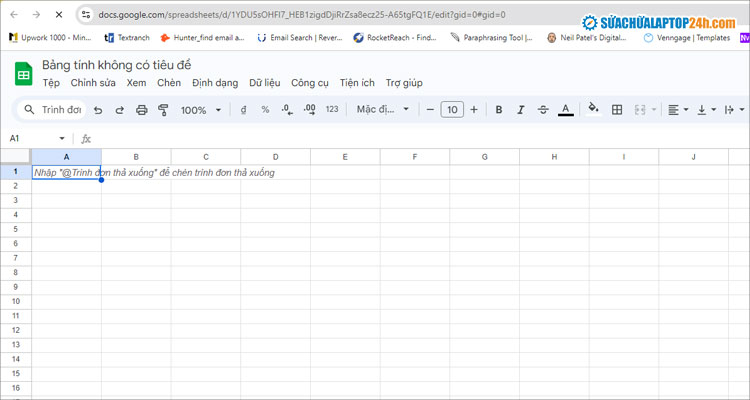Image resolution: width=750 pixels, height=400 pixels.
Task: Open the Trợ giúp menu
Action: [404, 83]
